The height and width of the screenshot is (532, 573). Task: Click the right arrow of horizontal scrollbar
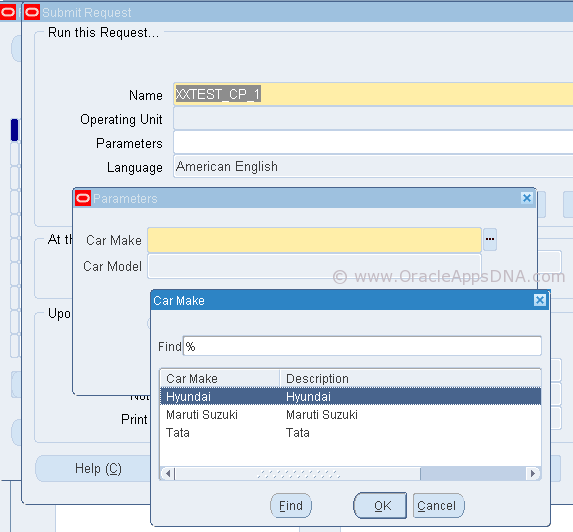[533, 474]
